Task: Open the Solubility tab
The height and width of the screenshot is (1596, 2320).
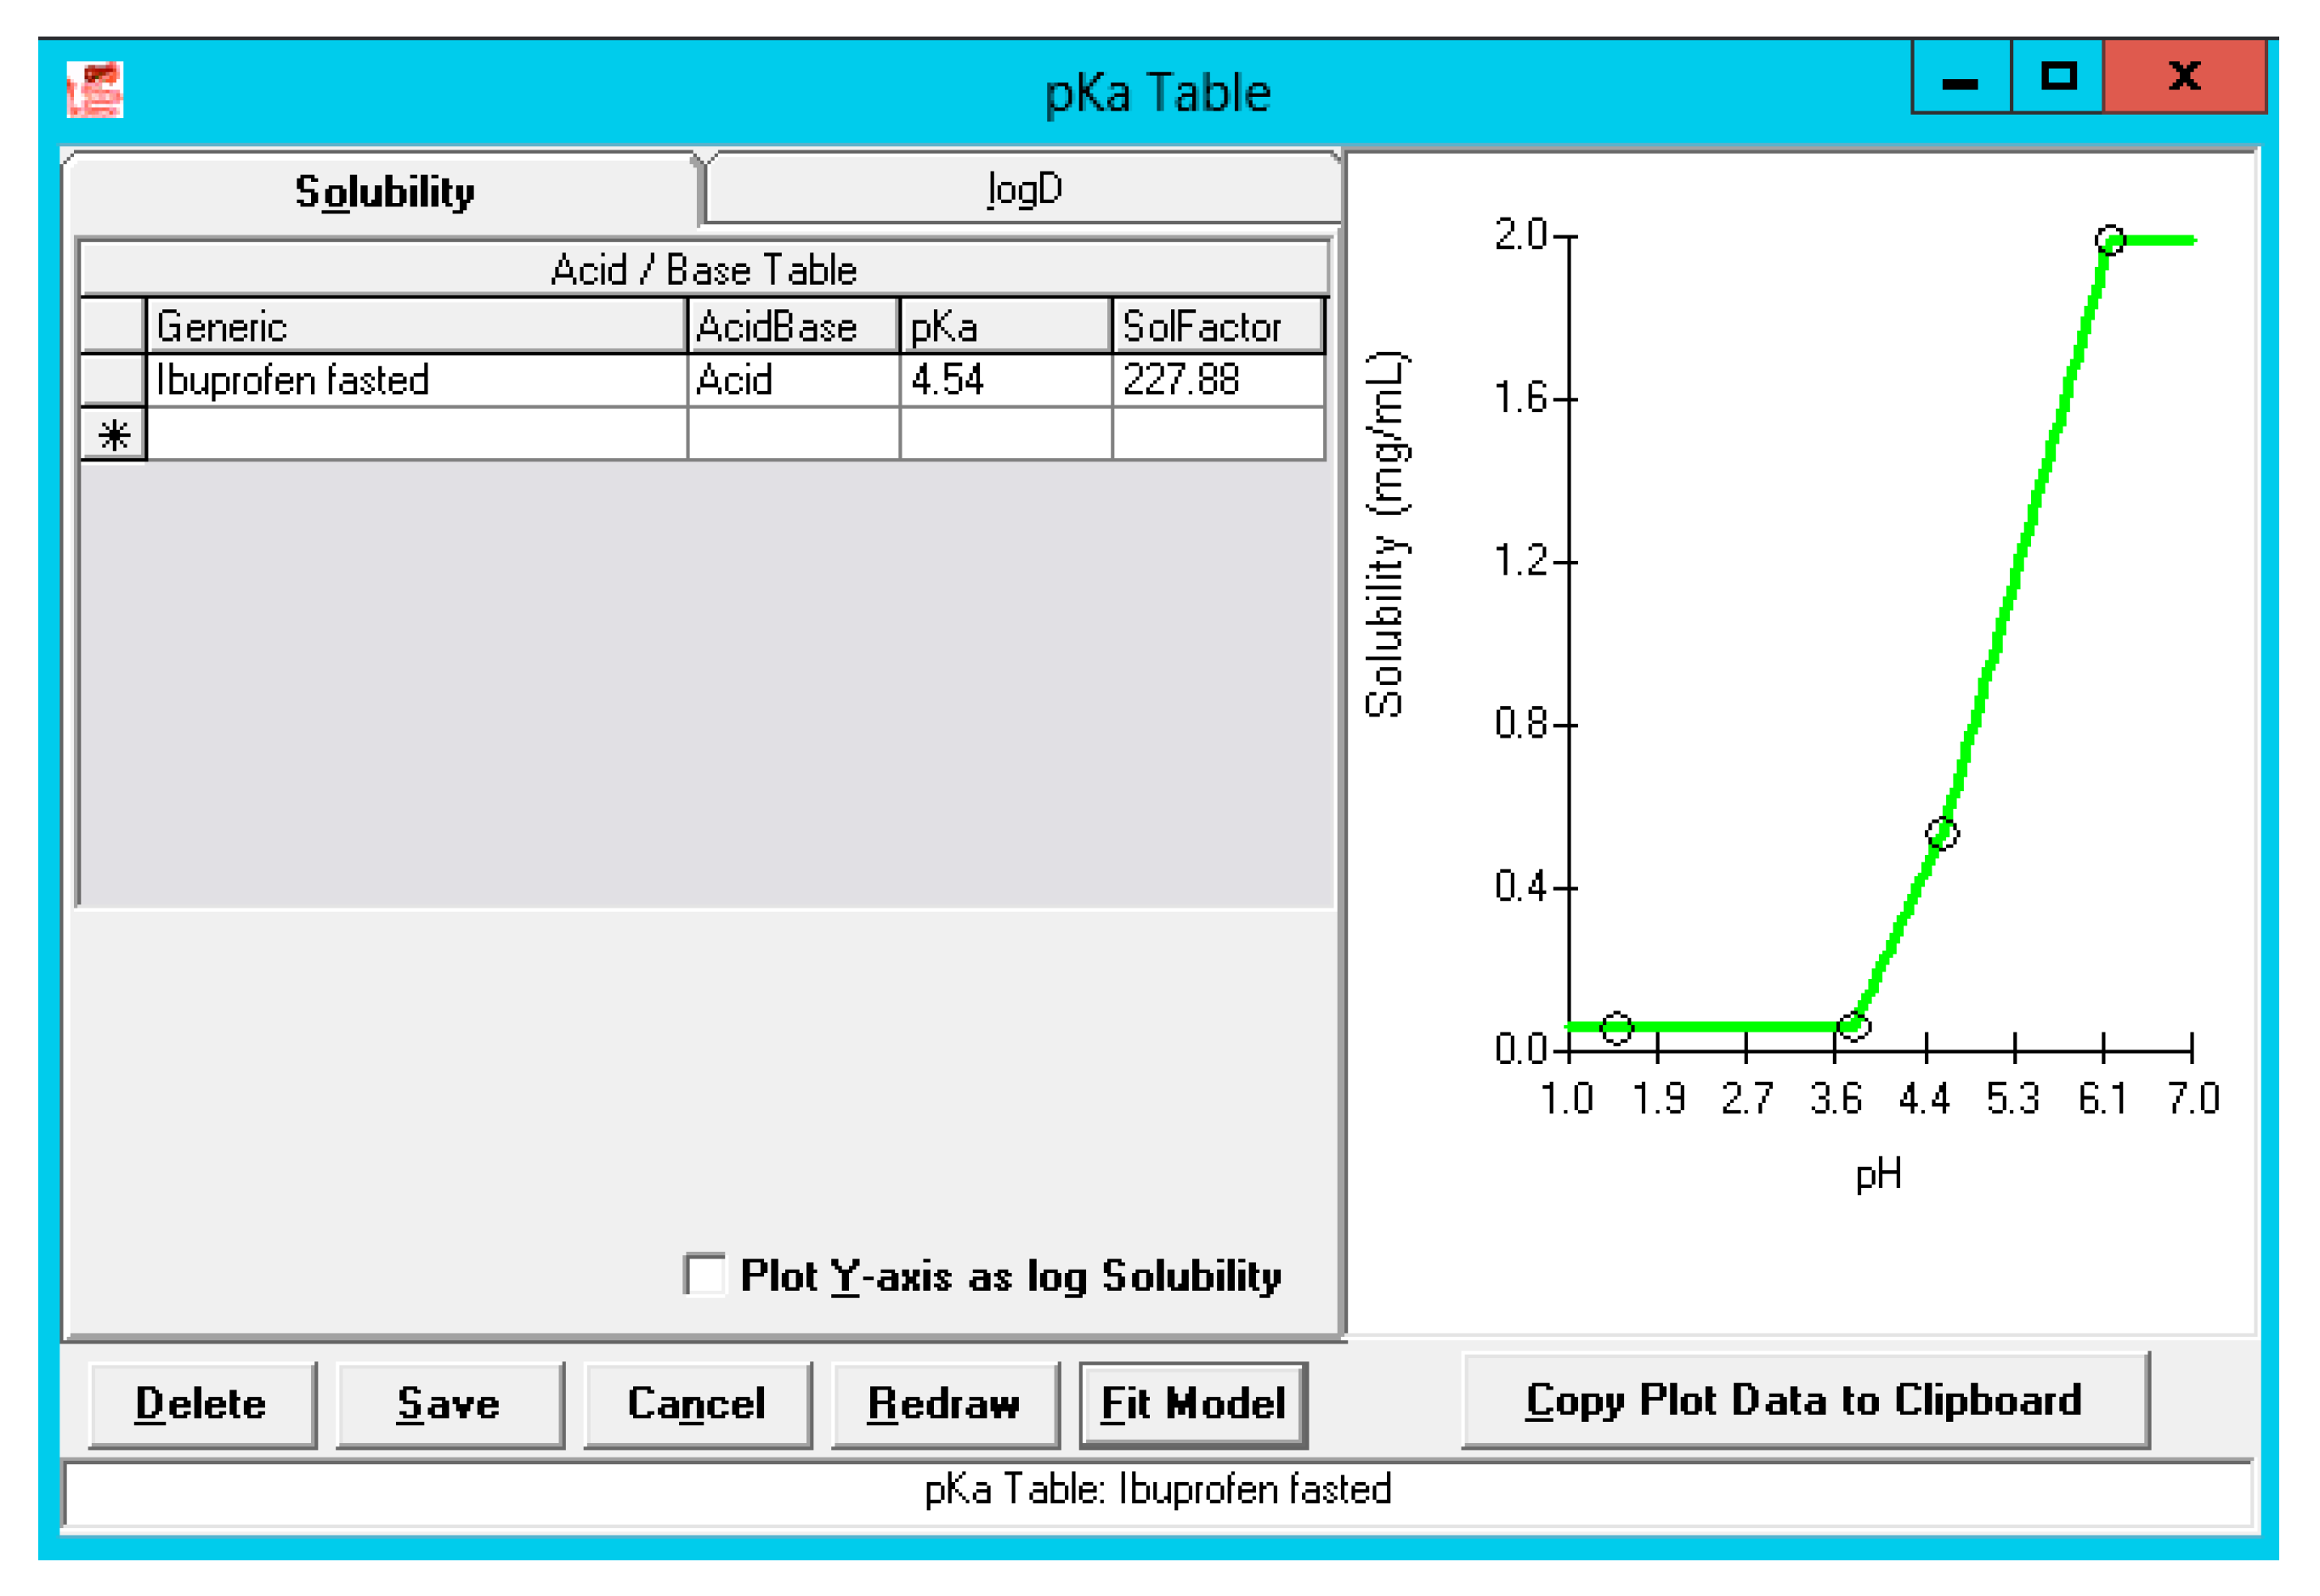Action: tap(383, 191)
